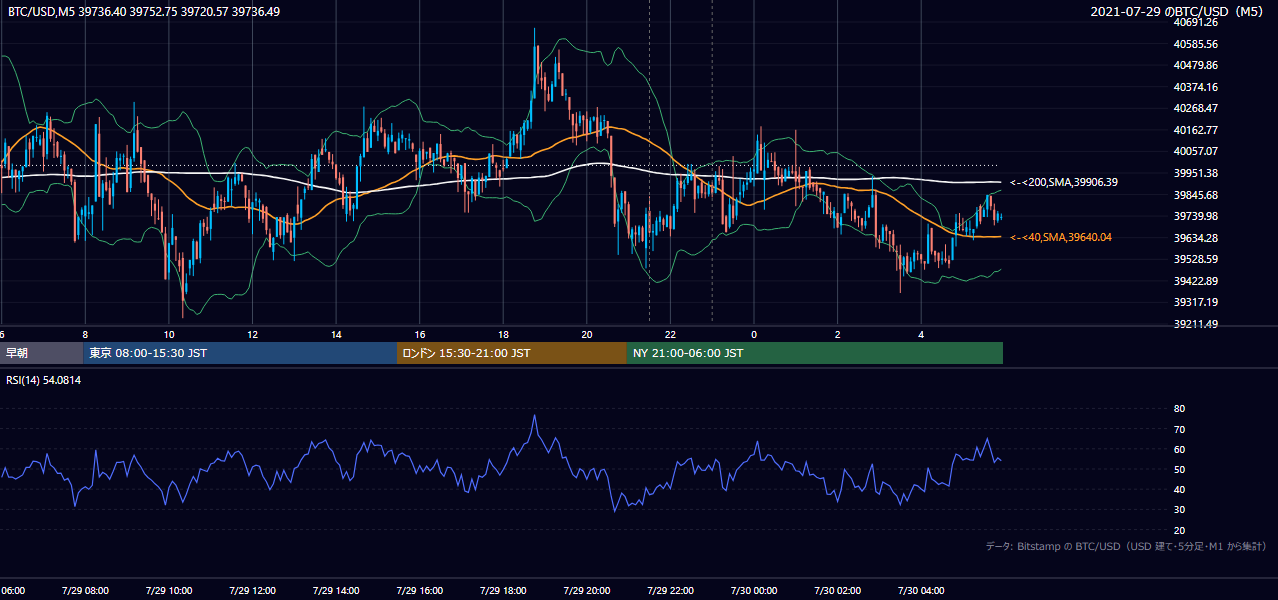This screenshot has height=600, width=1278.
Task: Click price axis value 40057.07
Action: [x=1196, y=151]
